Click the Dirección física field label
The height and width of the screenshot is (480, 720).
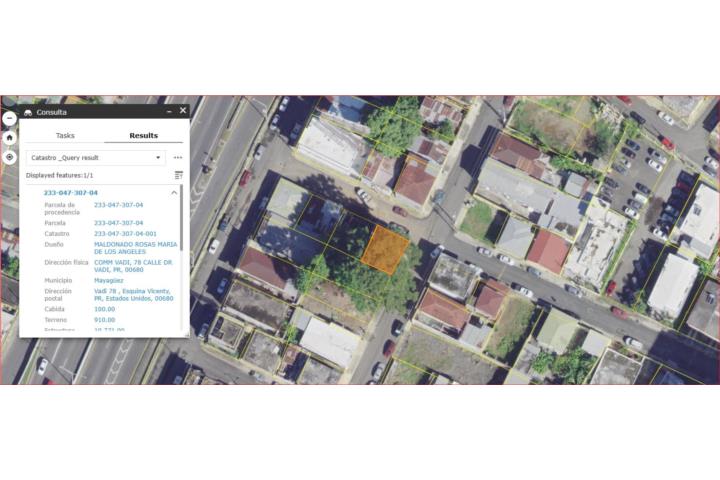pos(66,262)
